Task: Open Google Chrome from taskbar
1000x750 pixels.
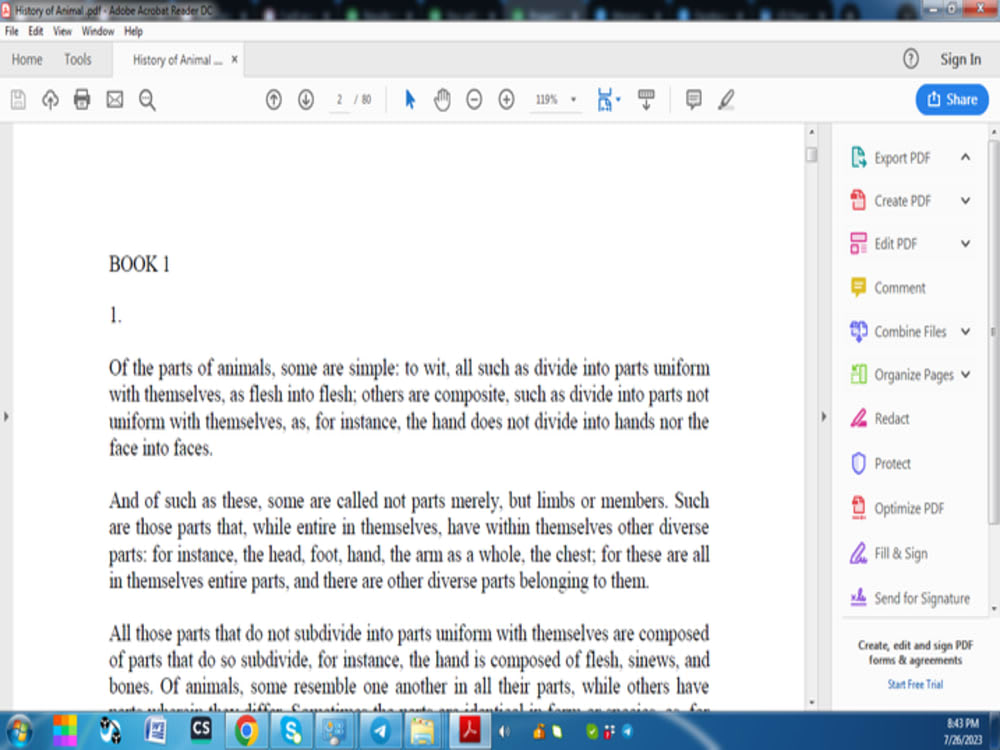Action: tap(246, 731)
